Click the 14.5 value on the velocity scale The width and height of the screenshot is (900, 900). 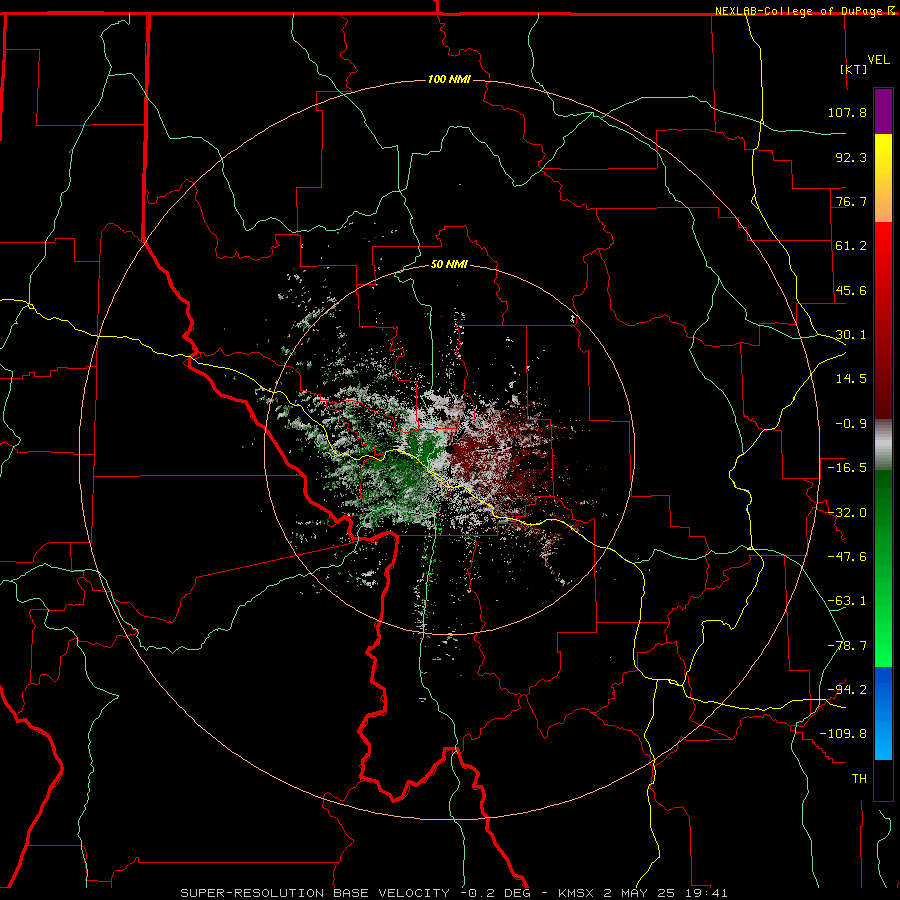[851, 379]
